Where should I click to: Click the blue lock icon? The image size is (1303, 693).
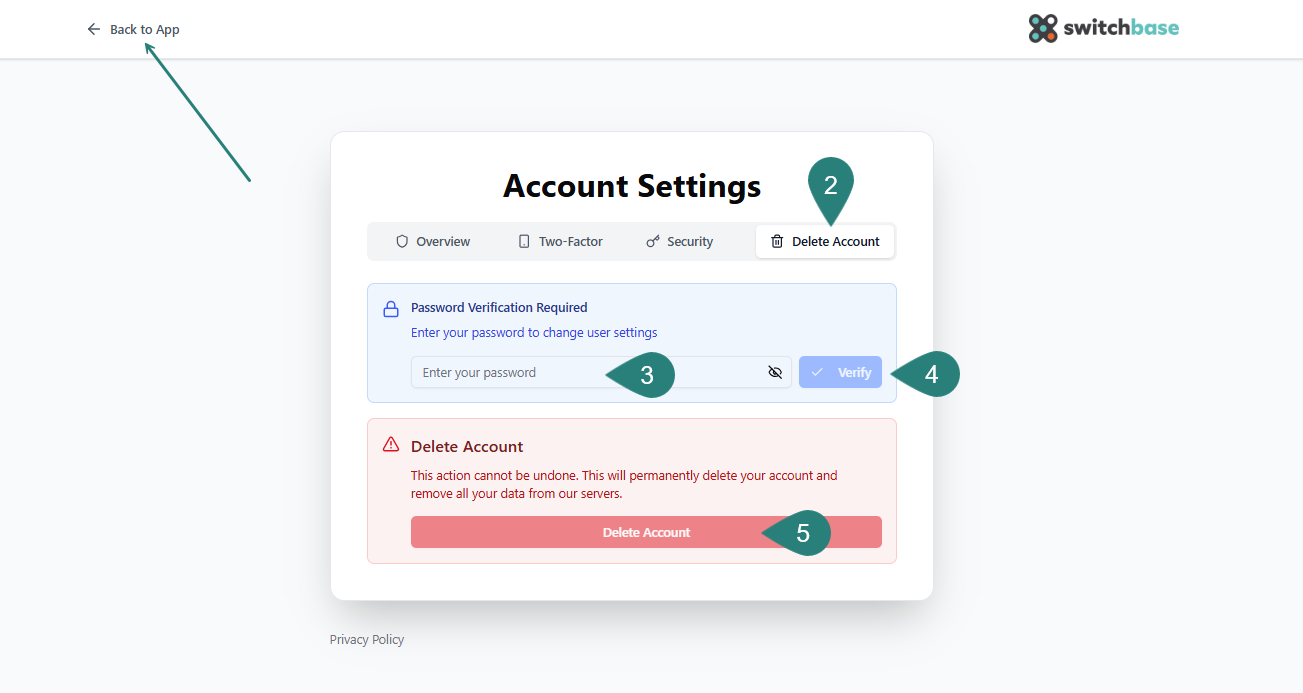pyautogui.click(x=391, y=310)
